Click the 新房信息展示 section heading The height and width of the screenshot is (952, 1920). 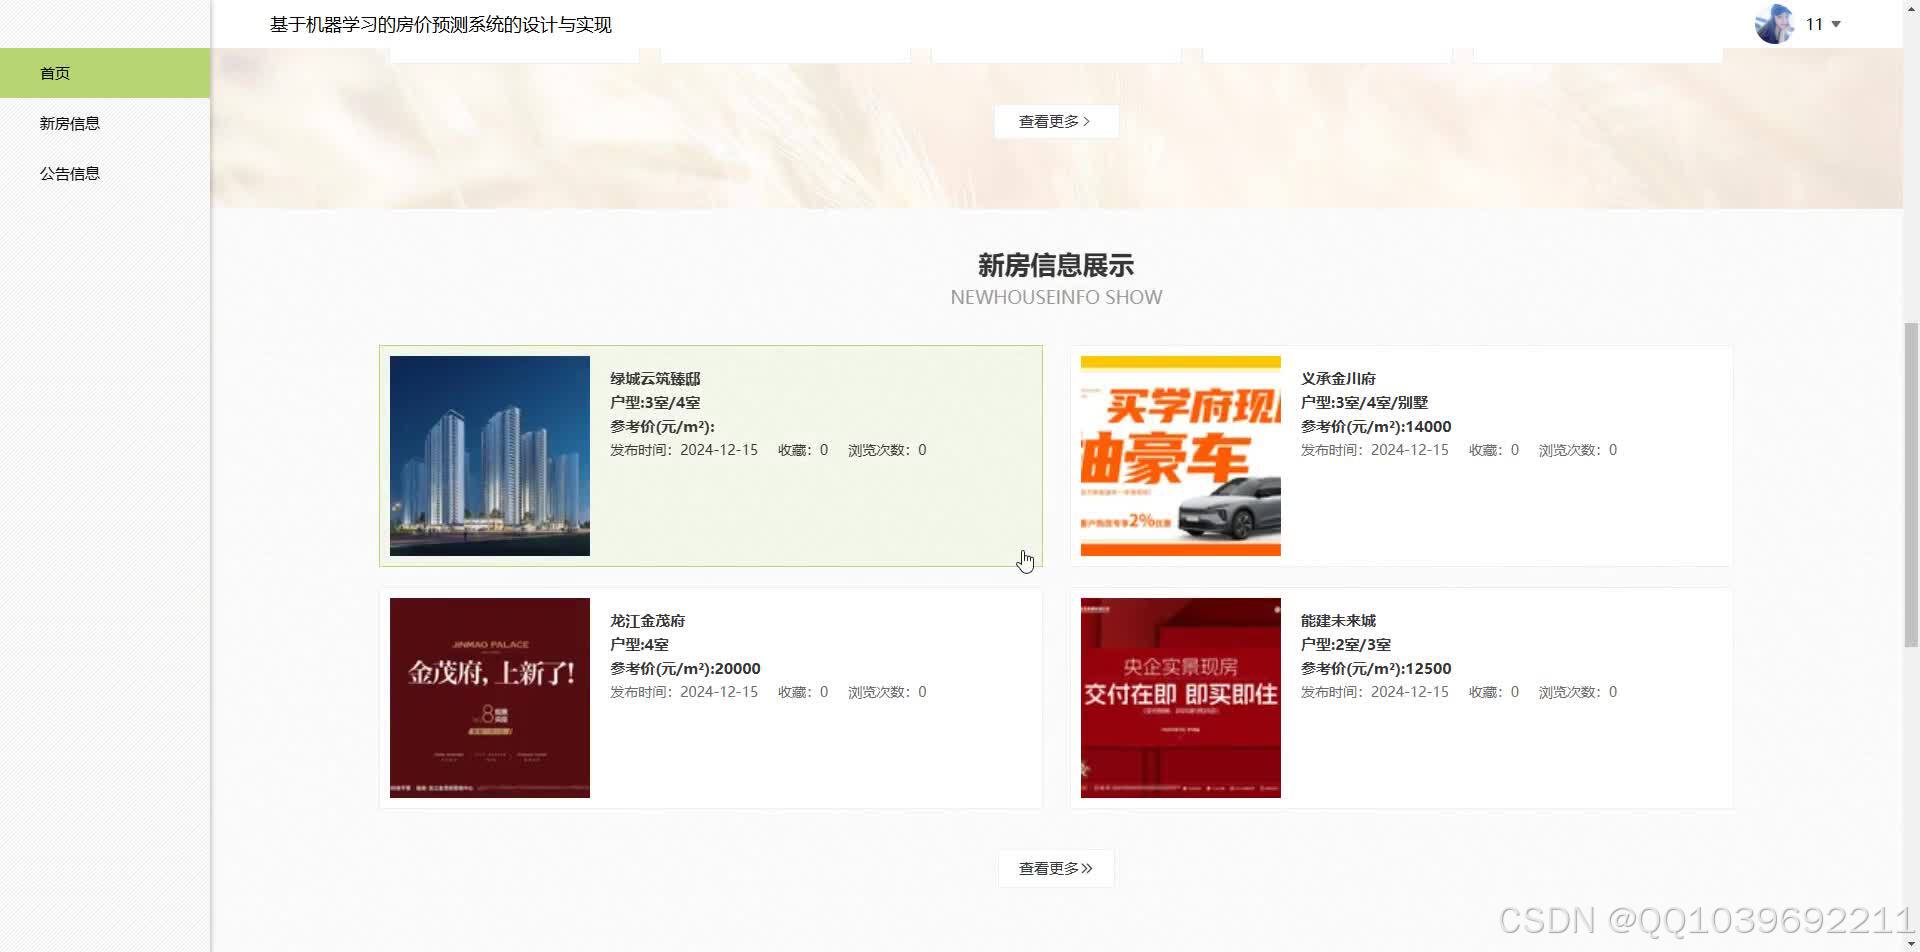click(1055, 266)
